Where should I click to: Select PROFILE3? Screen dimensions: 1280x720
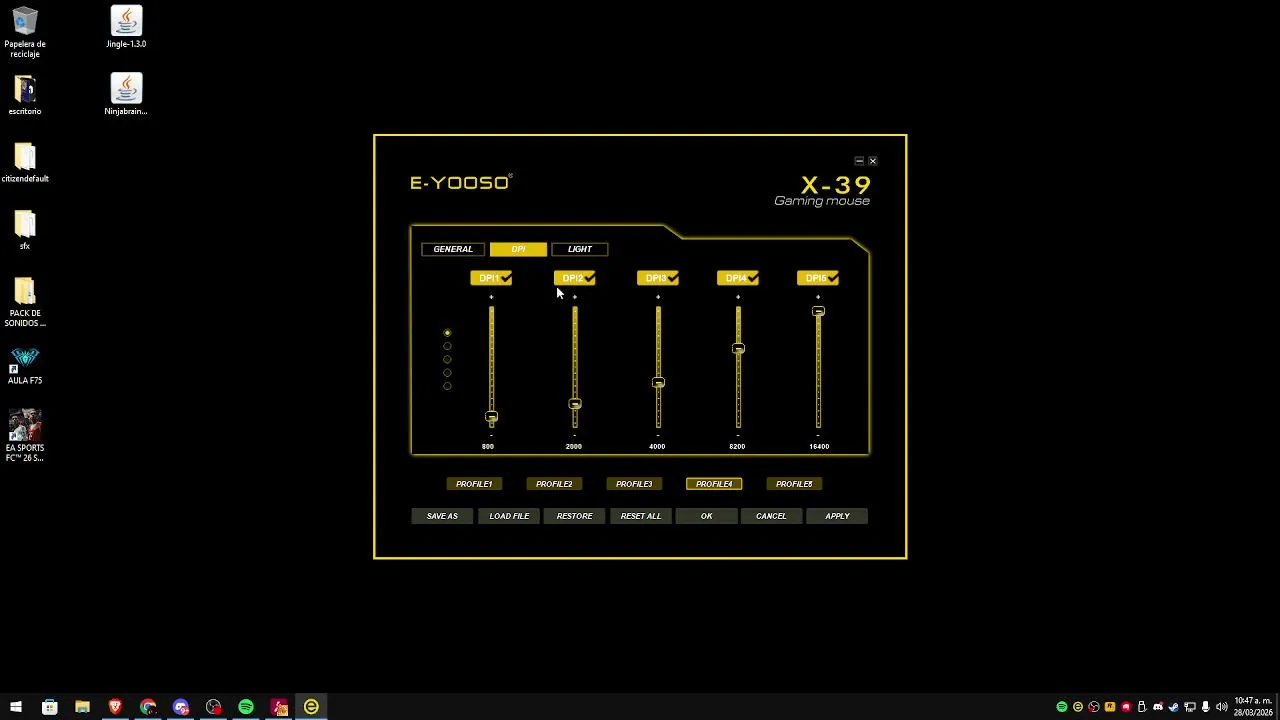pos(634,484)
